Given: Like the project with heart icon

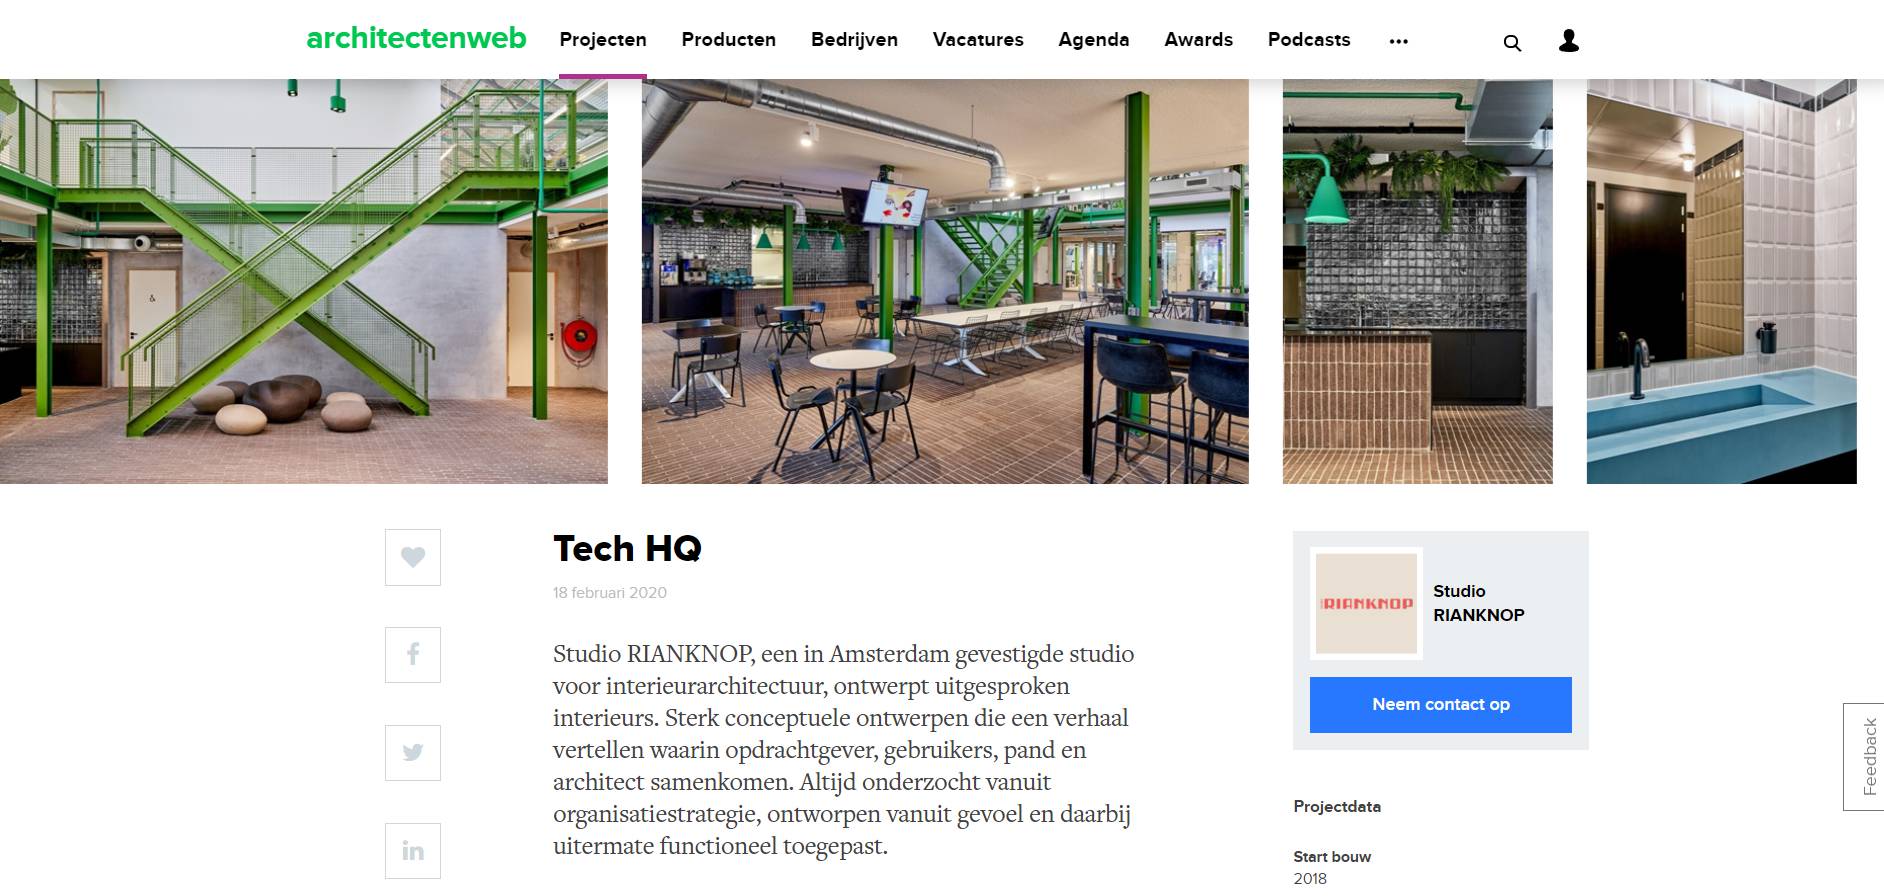Looking at the screenshot, I should pos(413,557).
